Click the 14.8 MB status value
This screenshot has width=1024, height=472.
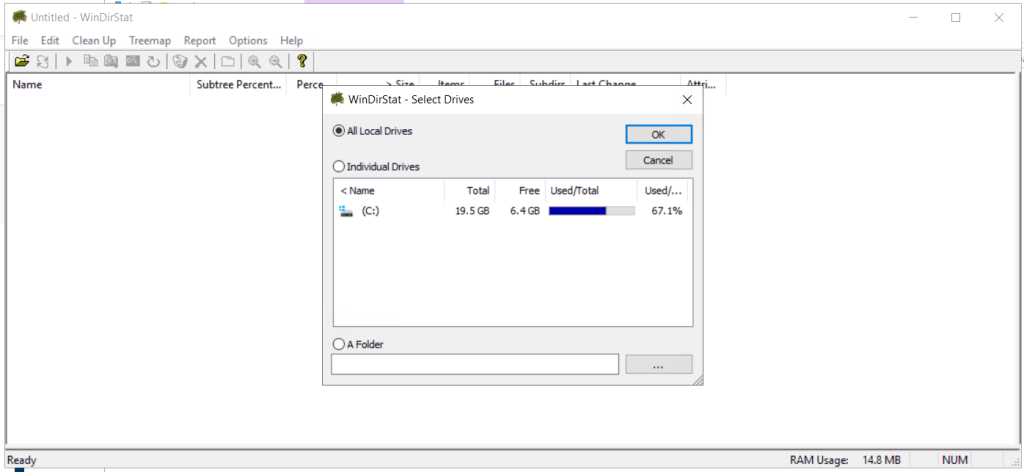[x=881, y=460]
